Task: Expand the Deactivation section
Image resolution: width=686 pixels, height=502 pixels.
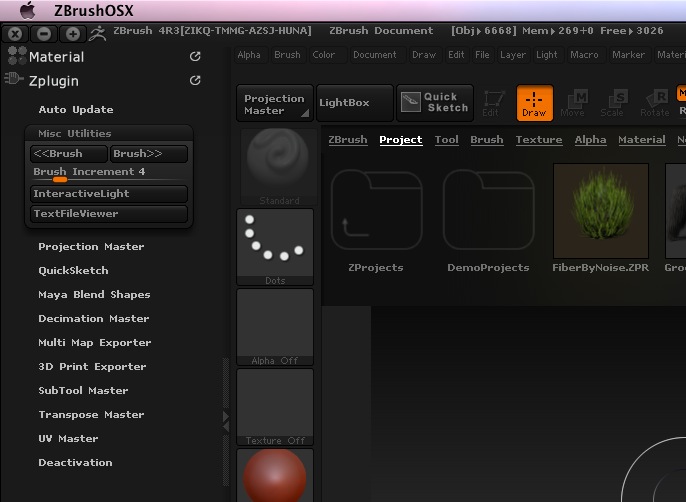Action: (x=75, y=463)
